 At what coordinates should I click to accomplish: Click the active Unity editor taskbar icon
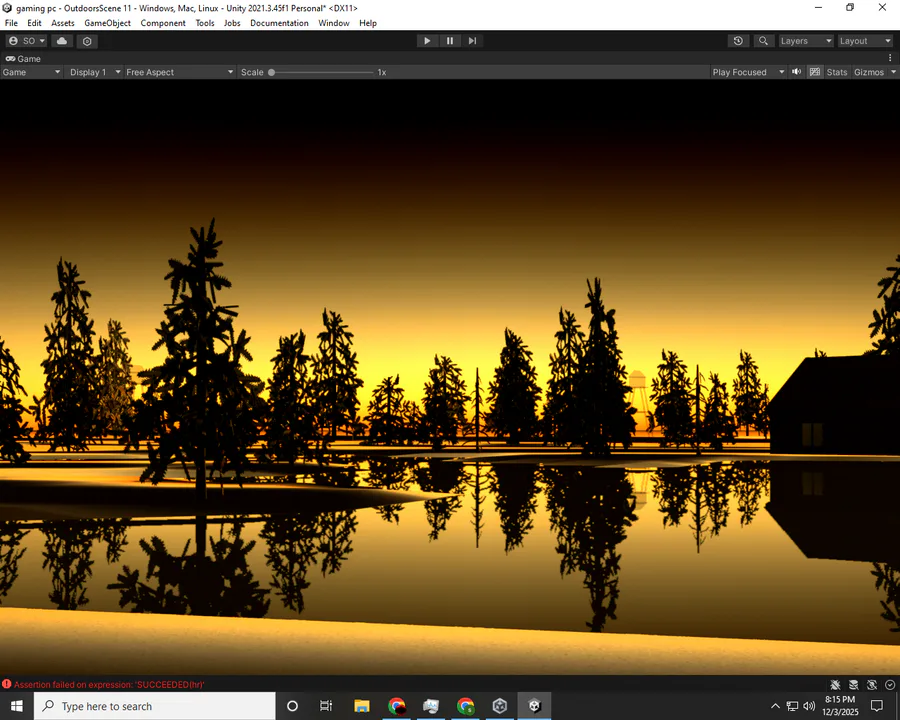(x=534, y=706)
